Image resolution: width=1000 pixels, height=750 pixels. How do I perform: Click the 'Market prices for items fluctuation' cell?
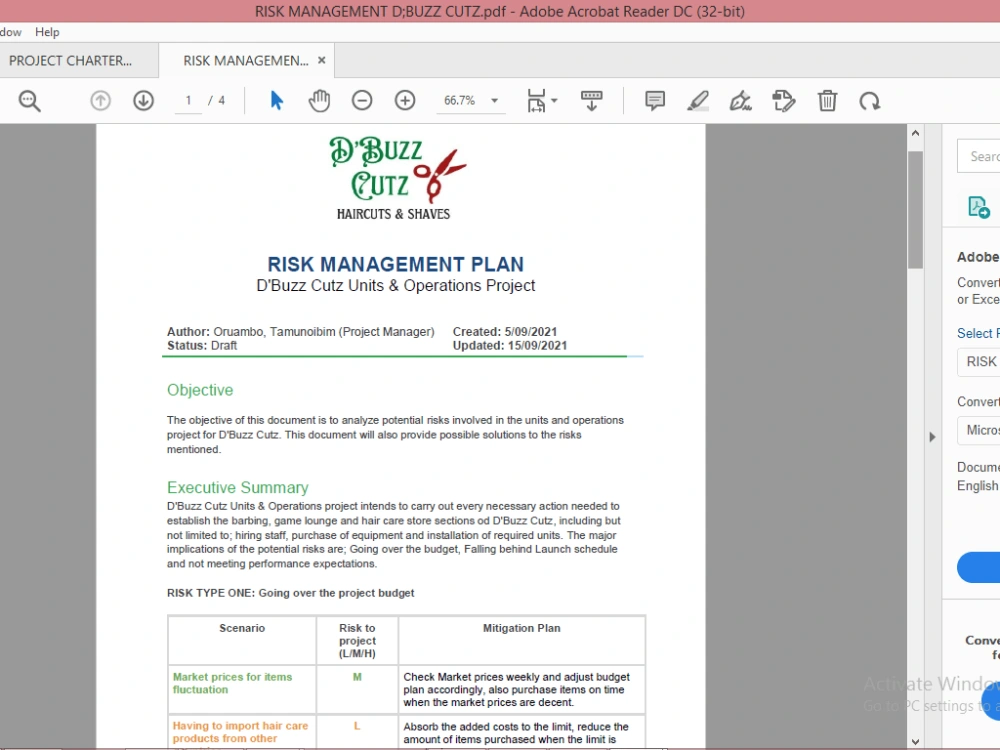coord(242,689)
